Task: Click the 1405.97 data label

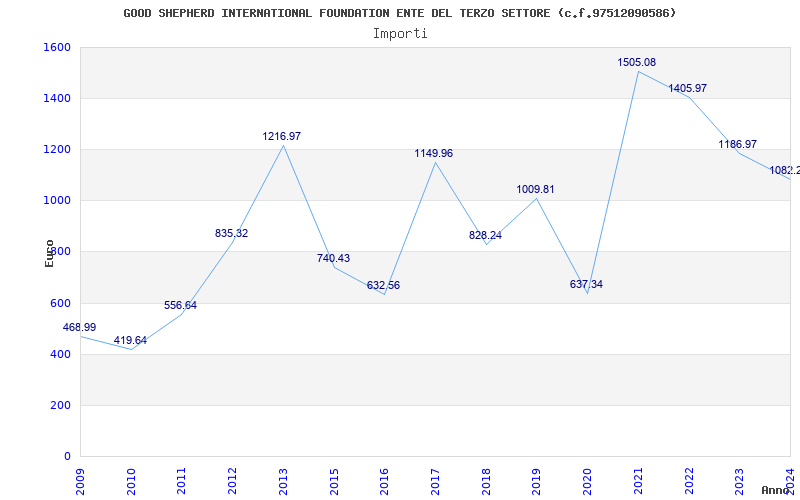Action: tap(687, 88)
